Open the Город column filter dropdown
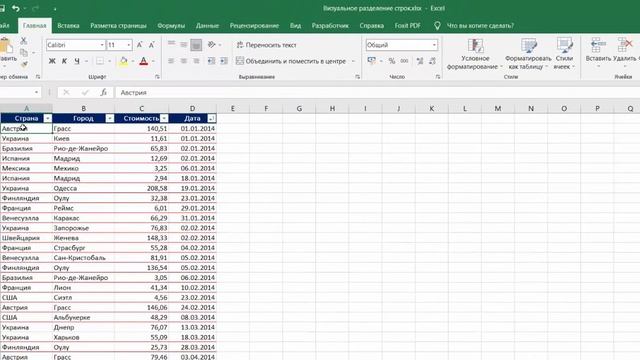 click(110, 118)
